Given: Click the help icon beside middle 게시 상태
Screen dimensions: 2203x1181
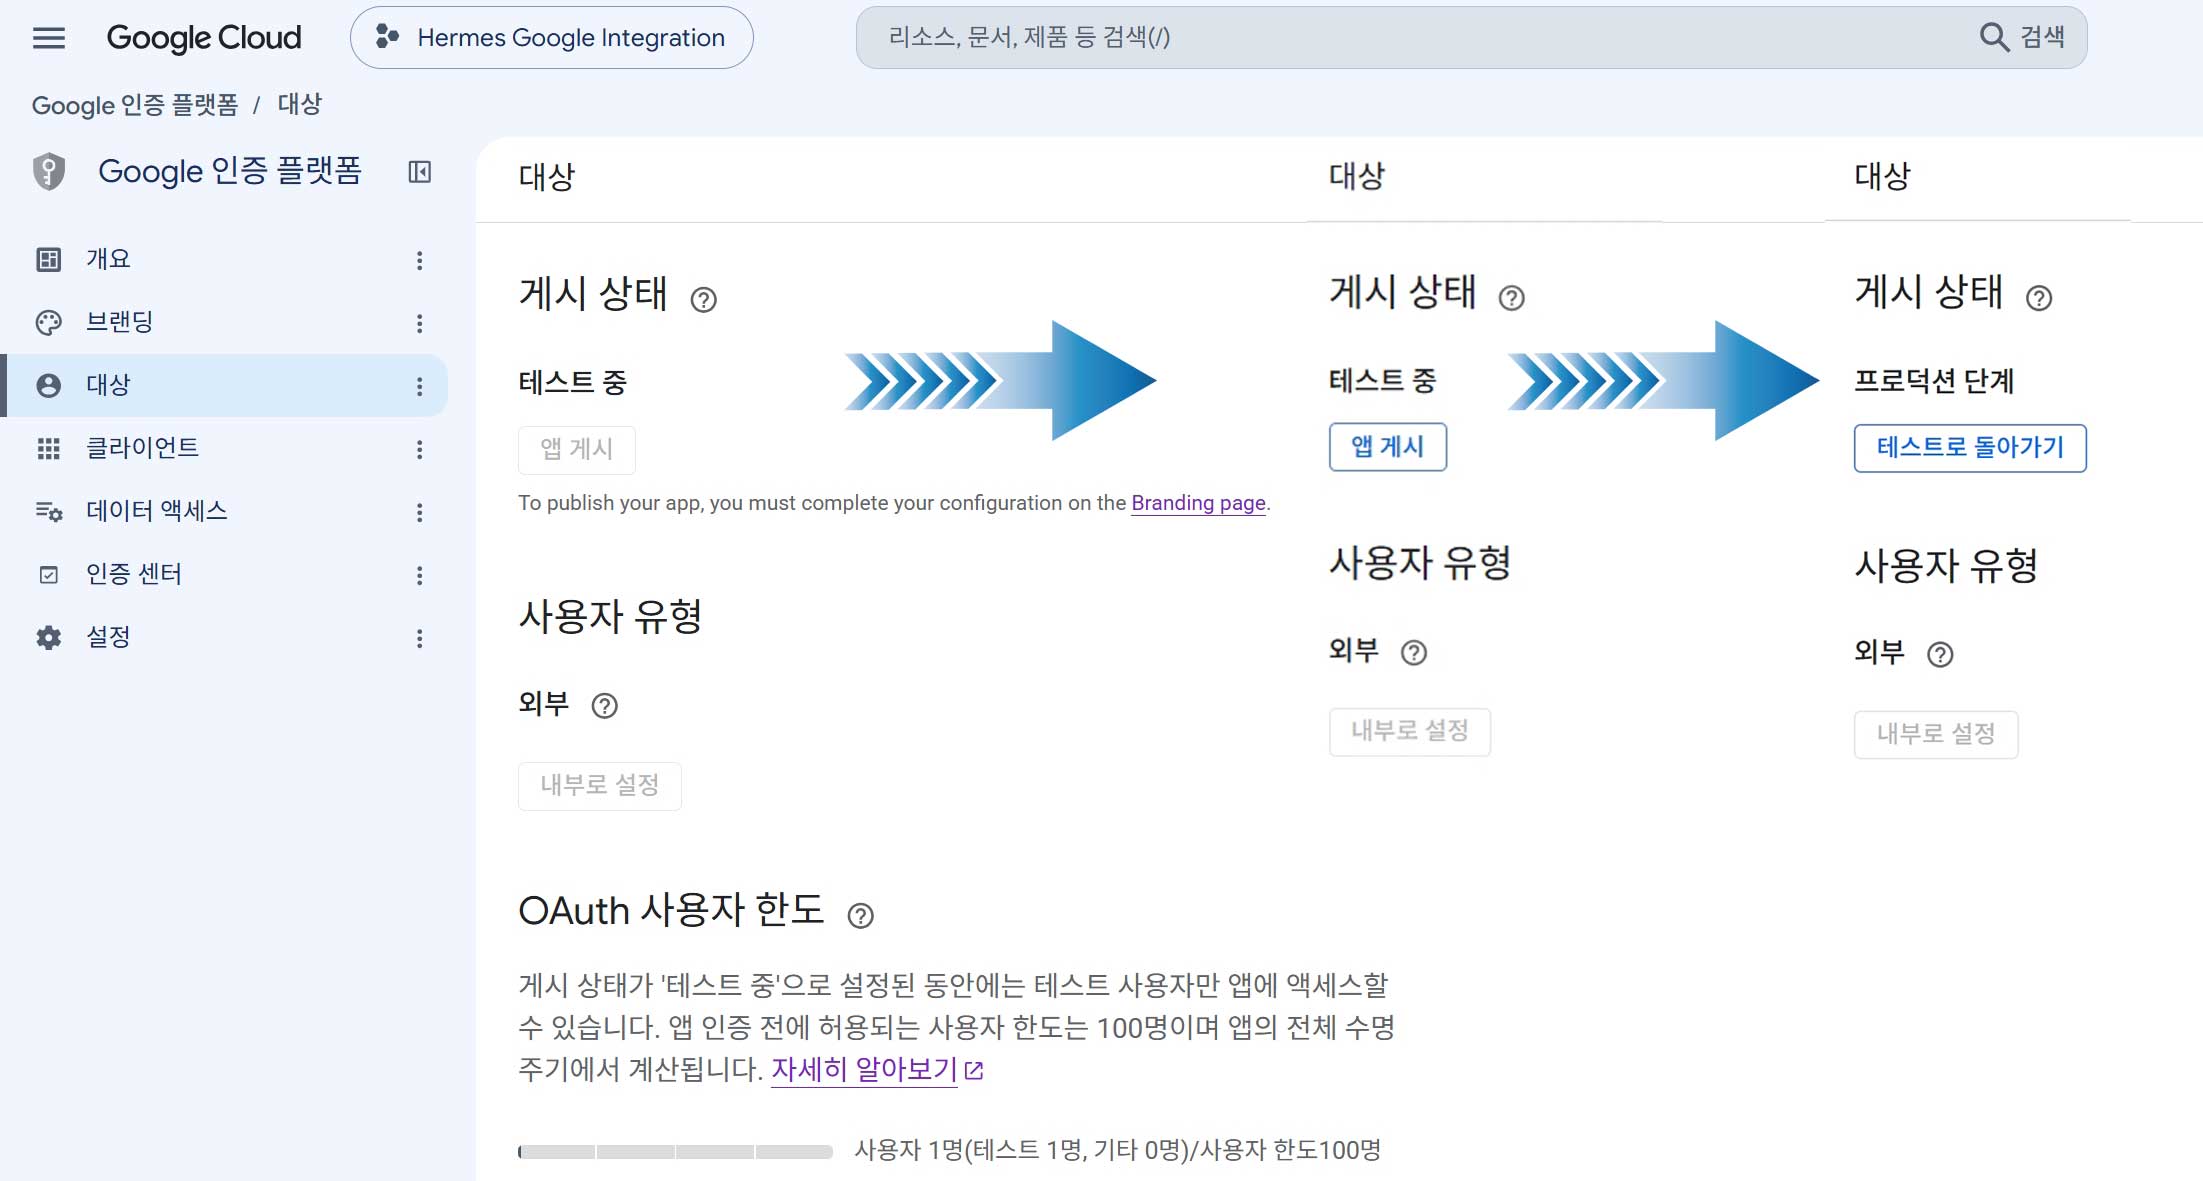Looking at the screenshot, I should 1512,298.
